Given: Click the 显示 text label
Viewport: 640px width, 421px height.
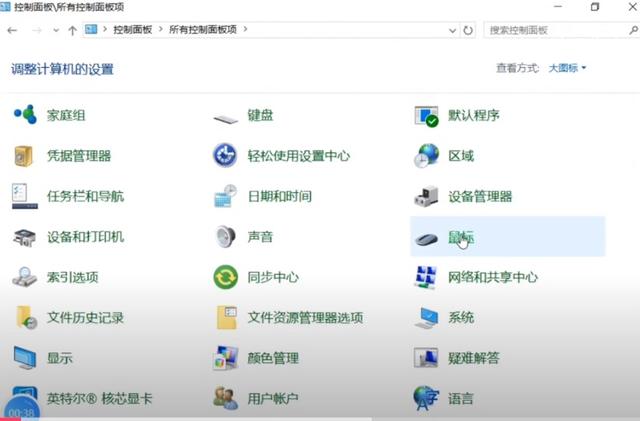Looking at the screenshot, I should 60,358.
